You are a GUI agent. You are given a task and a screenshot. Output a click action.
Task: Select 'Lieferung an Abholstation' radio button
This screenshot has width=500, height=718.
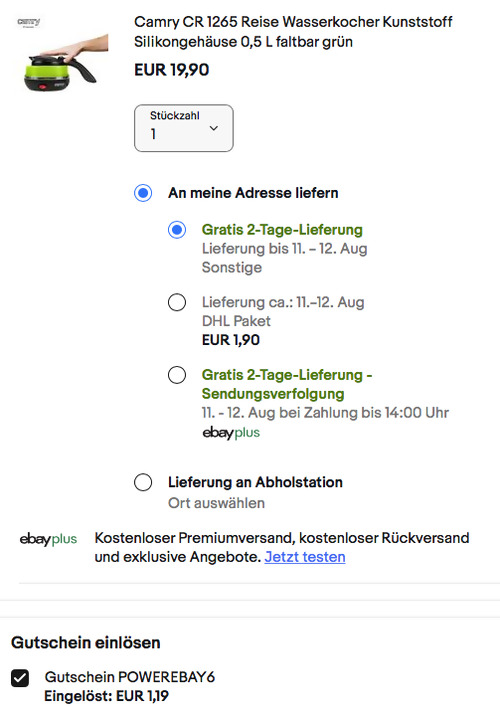[143, 482]
